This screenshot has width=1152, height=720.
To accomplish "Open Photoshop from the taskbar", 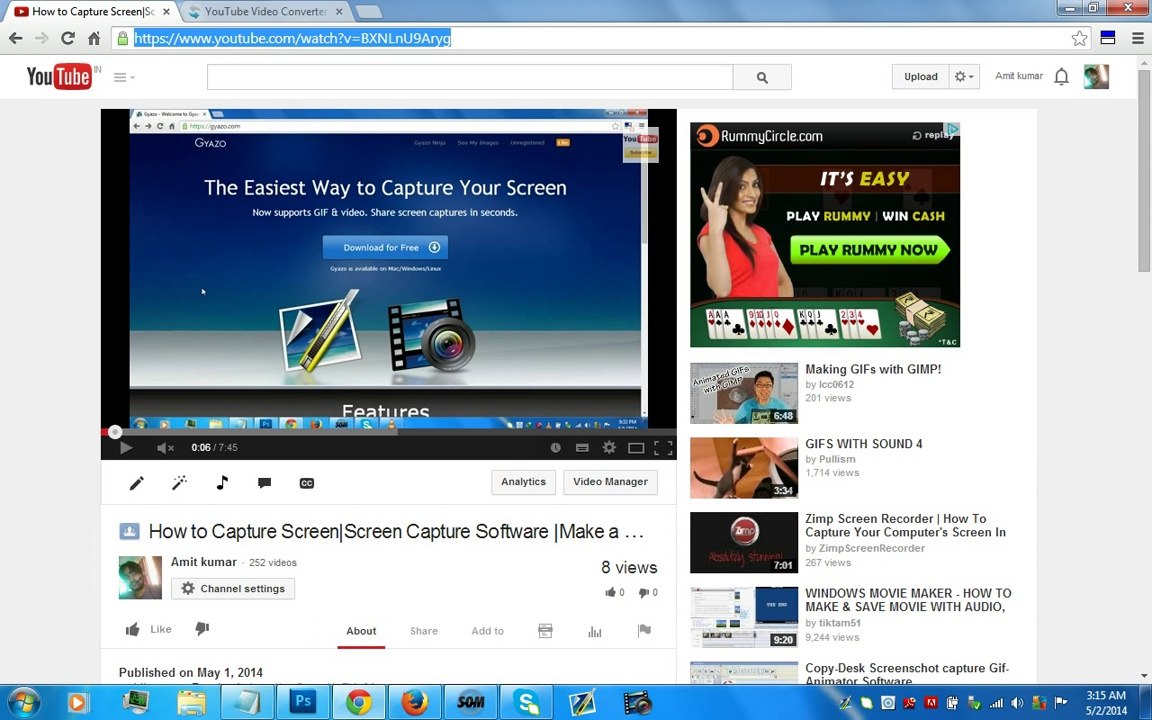I will [x=302, y=702].
